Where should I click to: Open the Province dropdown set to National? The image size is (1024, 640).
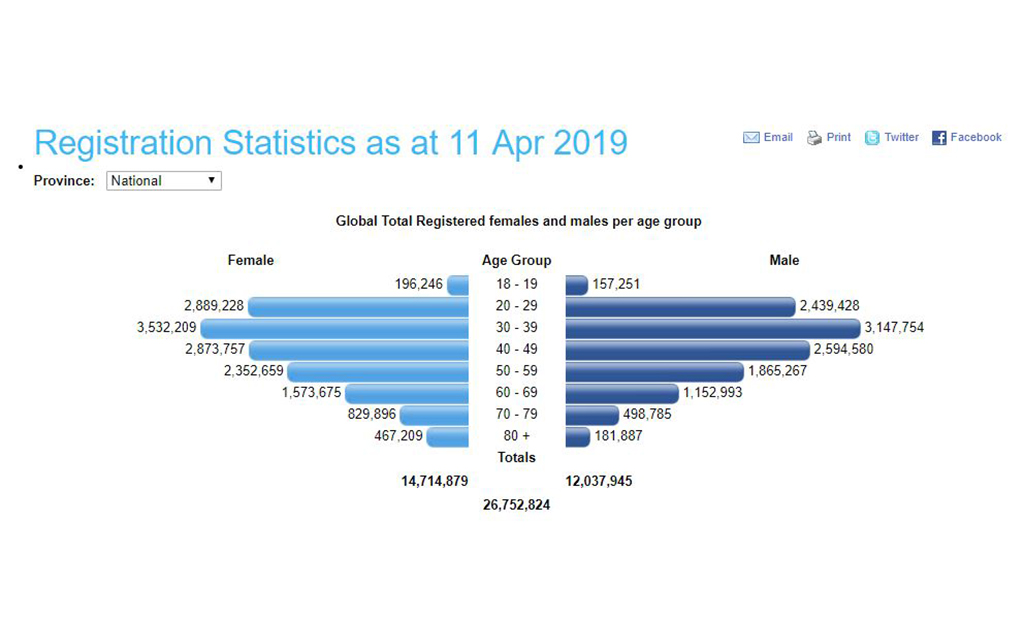coord(164,181)
